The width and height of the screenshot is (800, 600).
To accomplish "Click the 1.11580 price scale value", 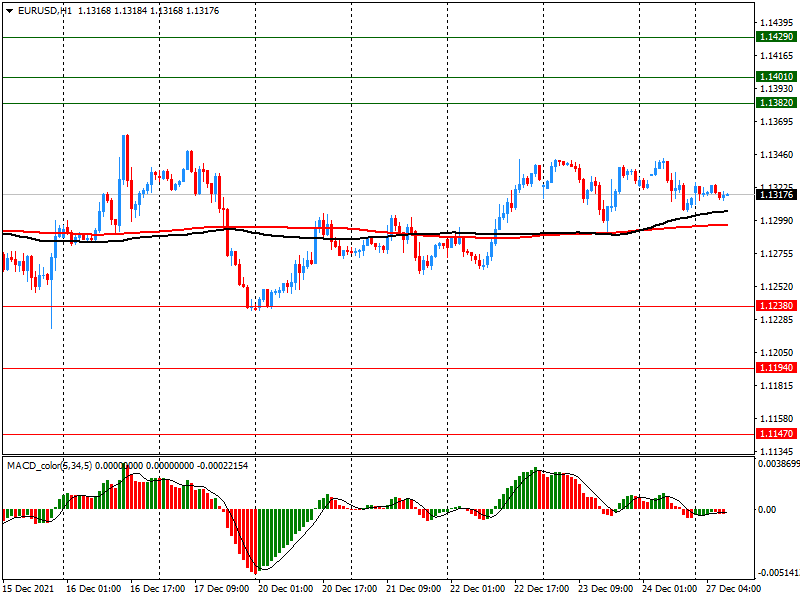I will tap(777, 419).
